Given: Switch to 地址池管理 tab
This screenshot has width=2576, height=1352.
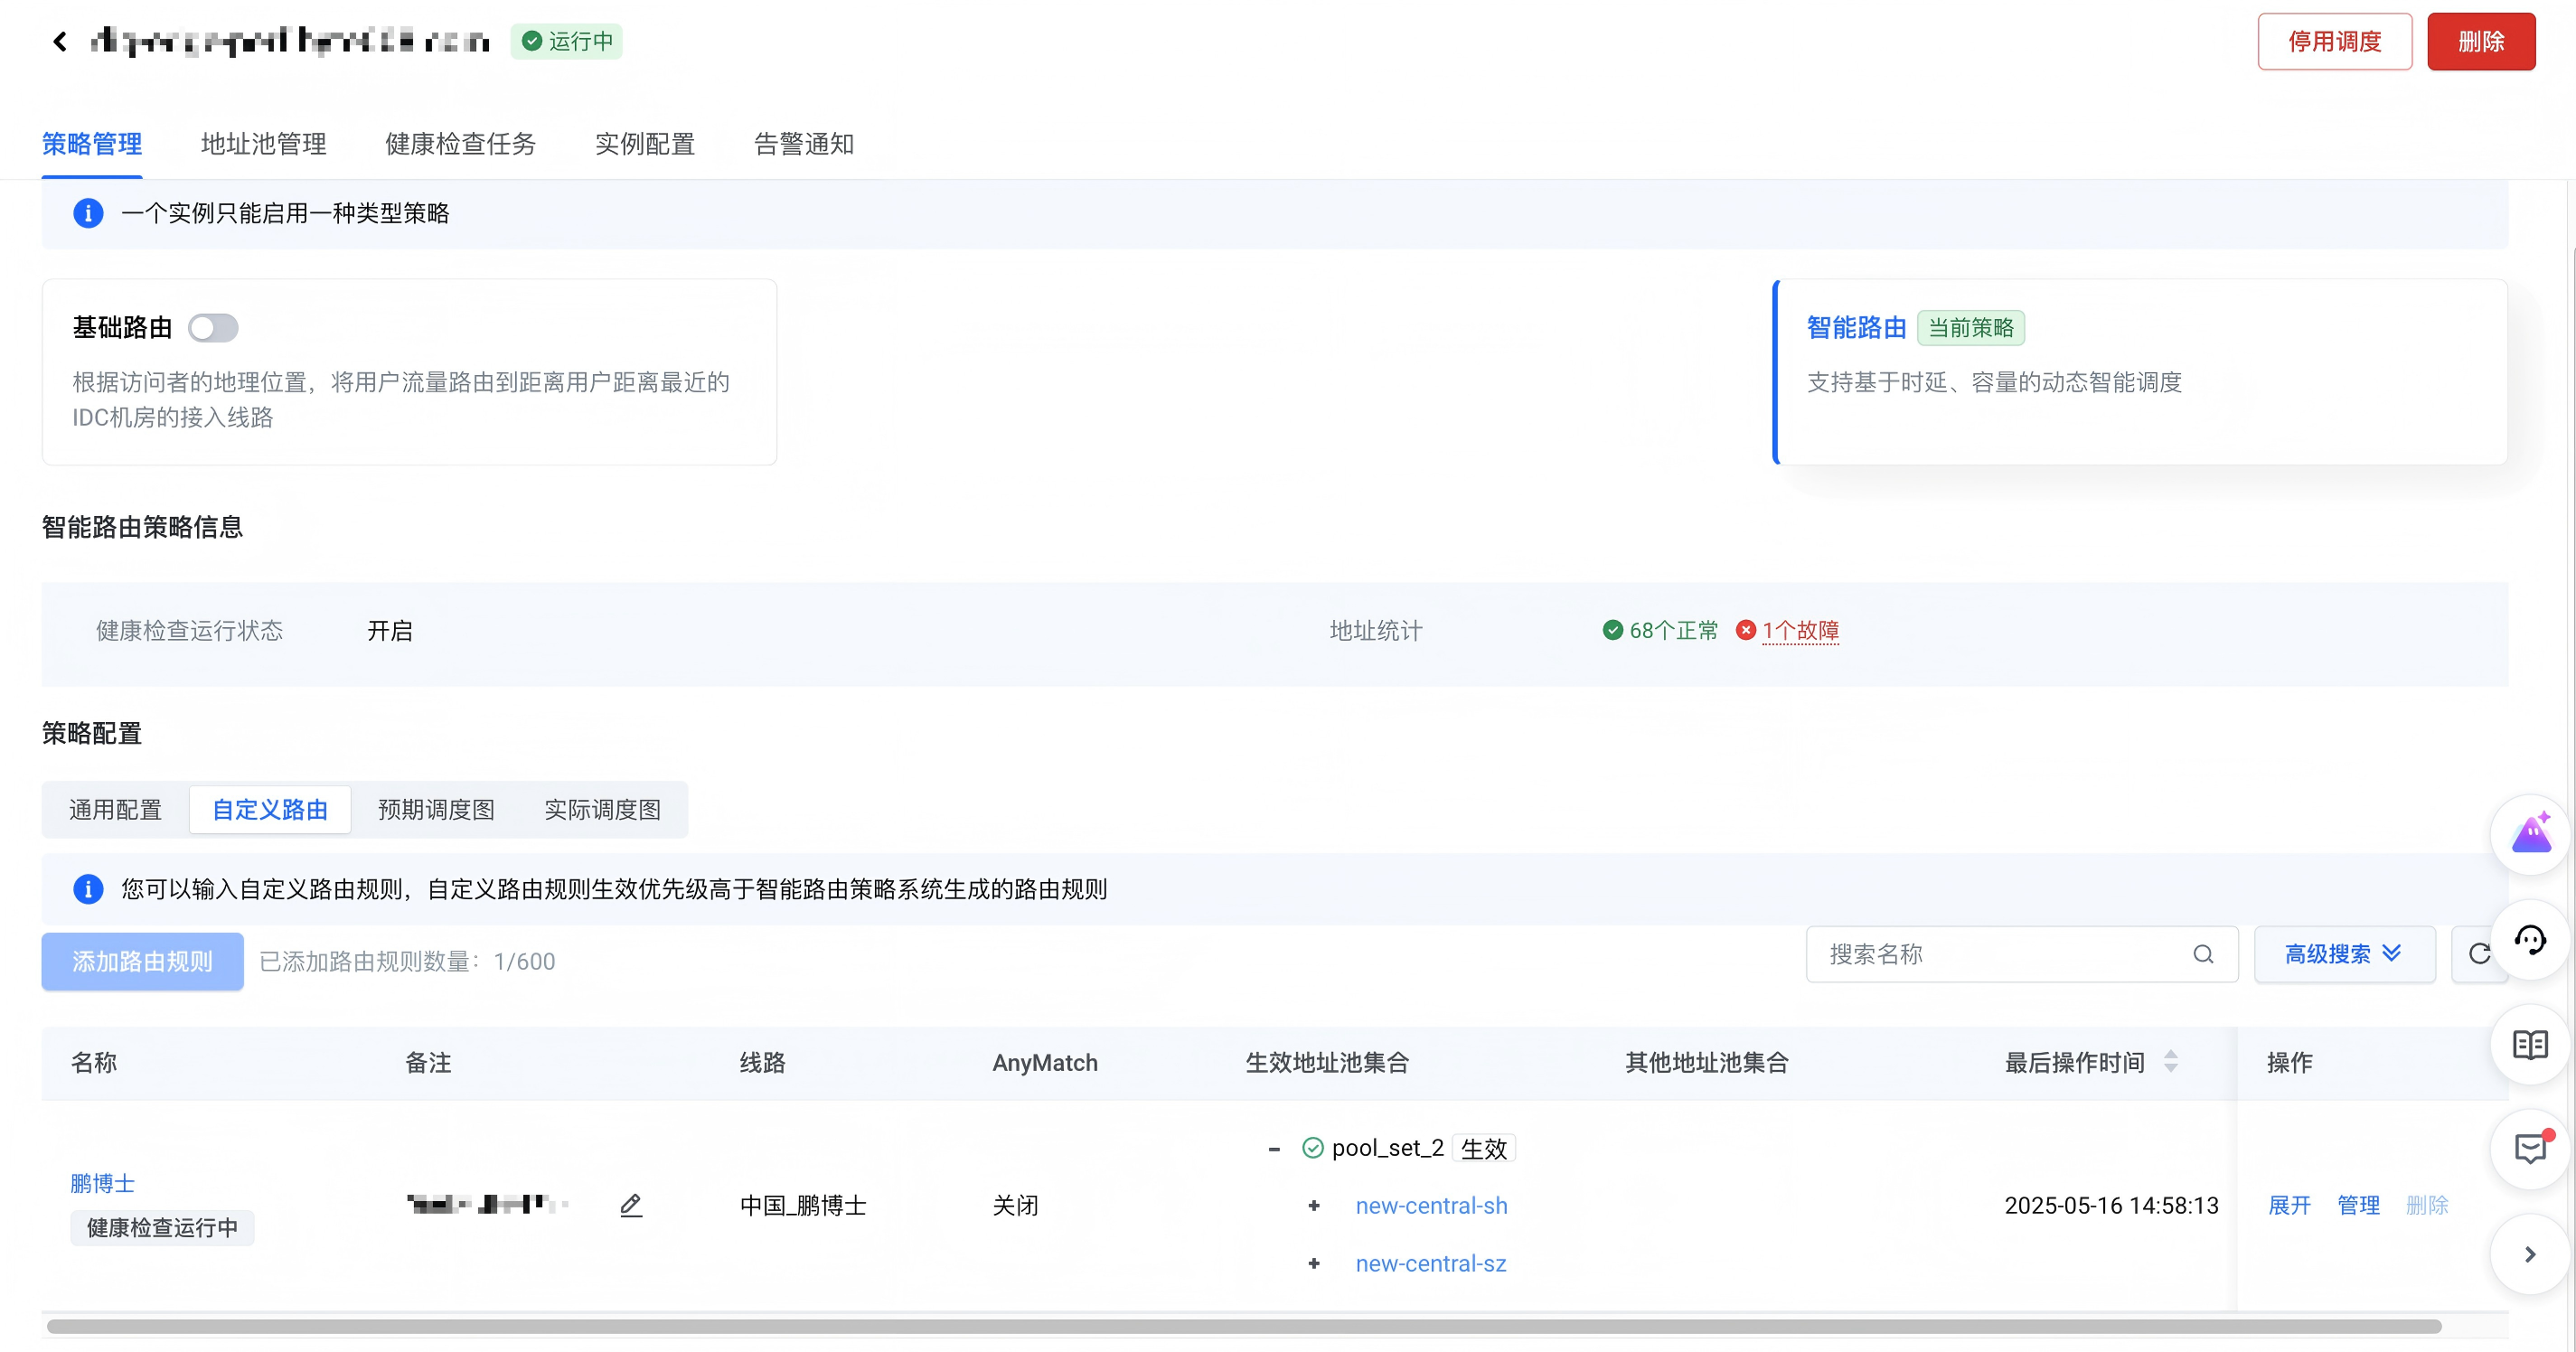Looking at the screenshot, I should (x=263, y=144).
